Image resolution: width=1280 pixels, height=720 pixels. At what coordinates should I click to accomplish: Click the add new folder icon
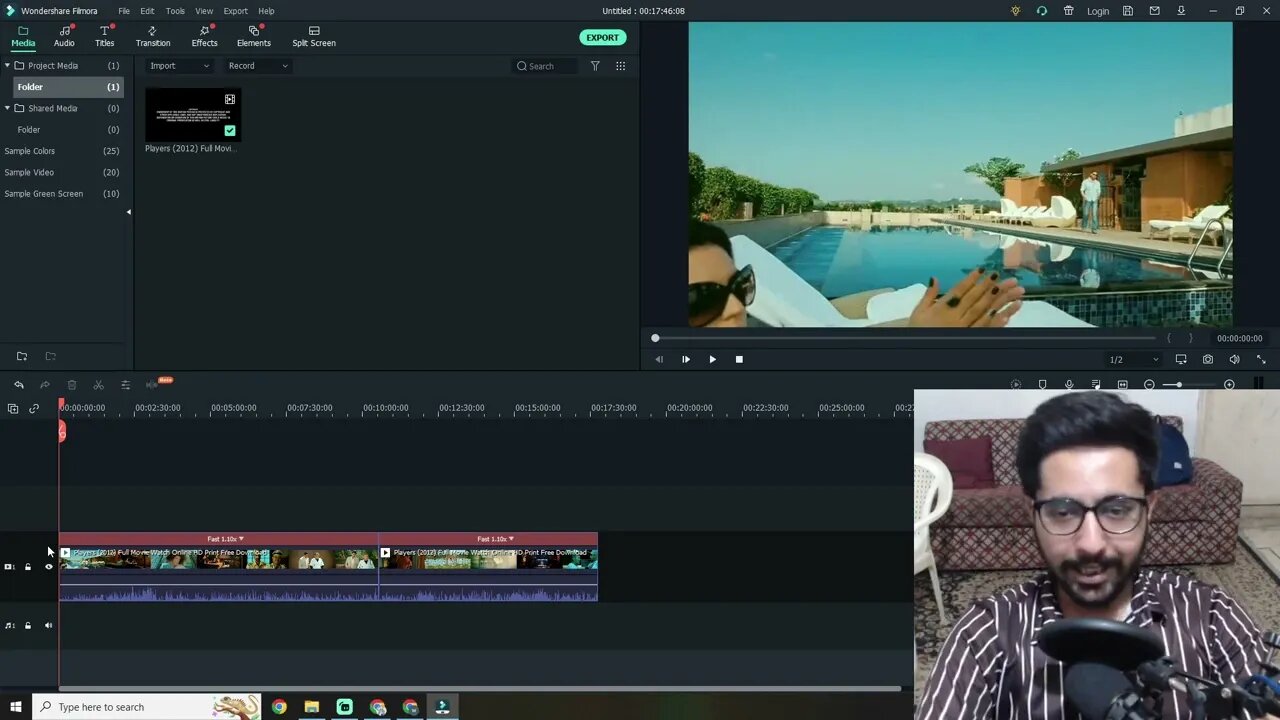coord(22,356)
